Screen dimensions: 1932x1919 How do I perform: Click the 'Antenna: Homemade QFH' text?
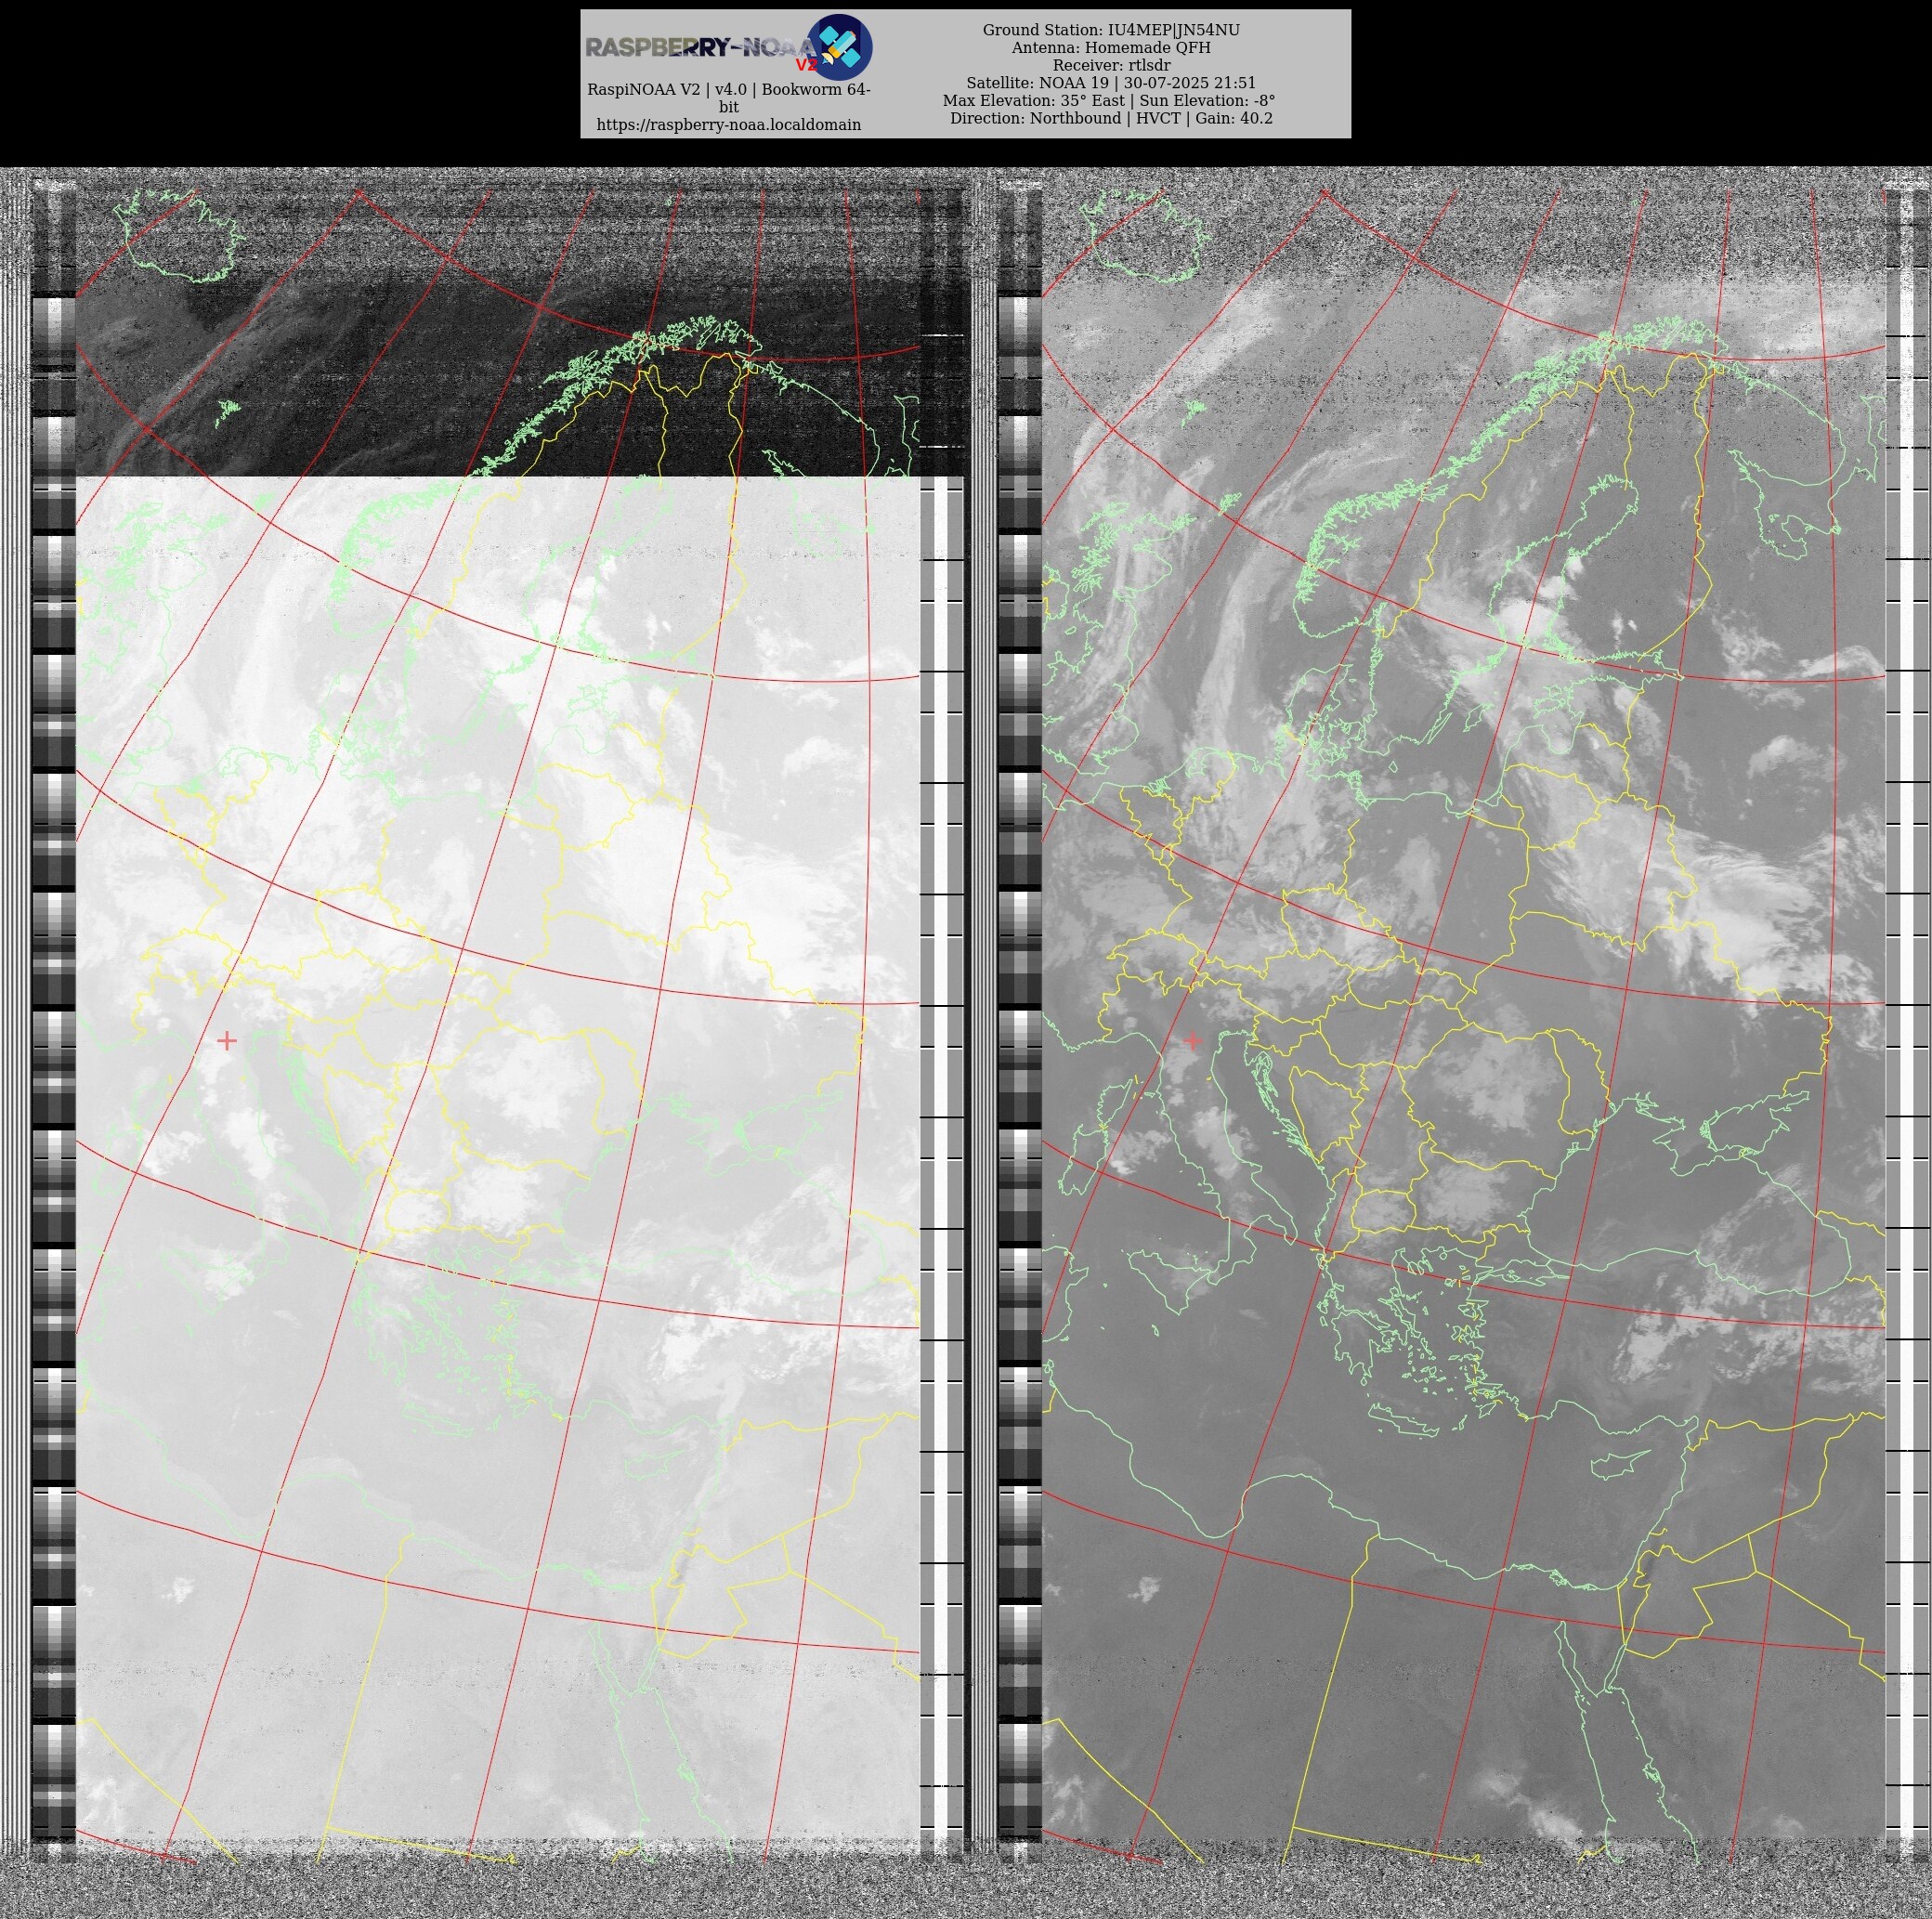click(x=1111, y=48)
